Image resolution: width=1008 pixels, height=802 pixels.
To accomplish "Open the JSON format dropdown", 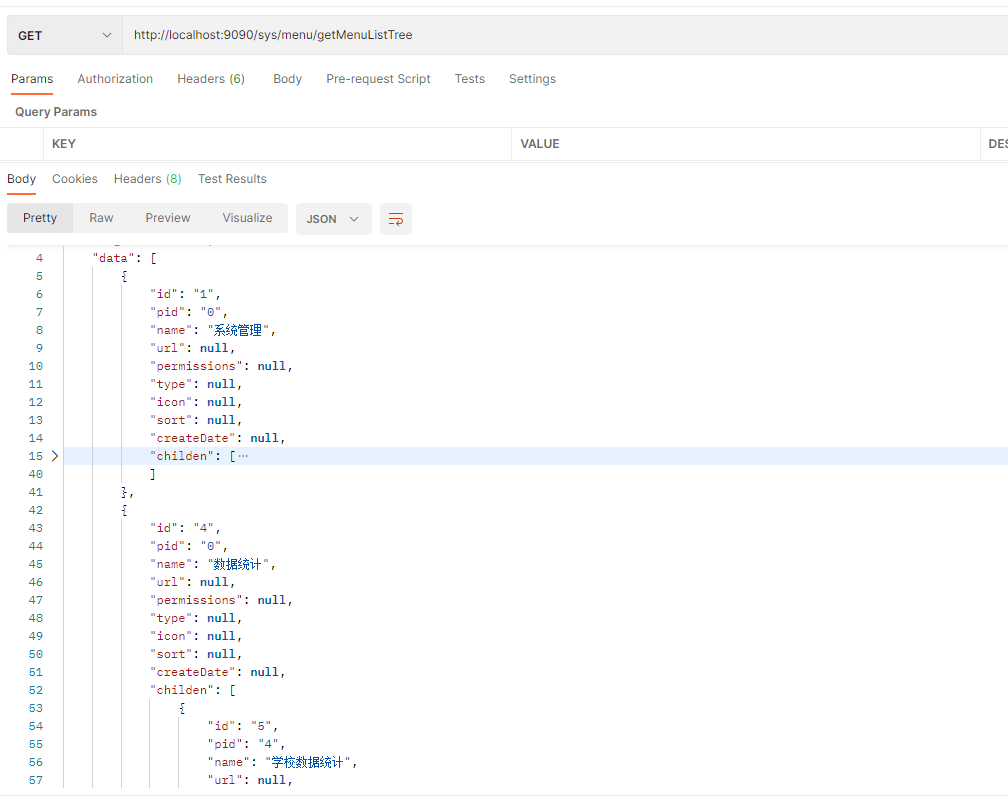I will click(x=333, y=219).
